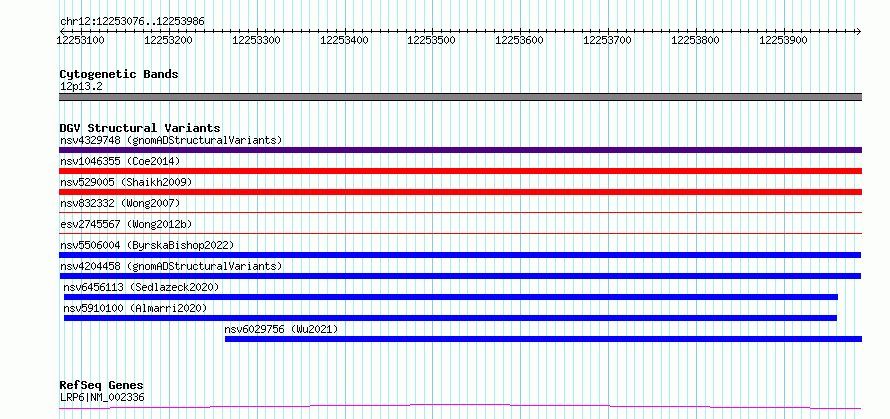This screenshot has height=419, width=890.
Task: Open nsv529005 (Shaikh2009) variant label
Action: (x=126, y=182)
